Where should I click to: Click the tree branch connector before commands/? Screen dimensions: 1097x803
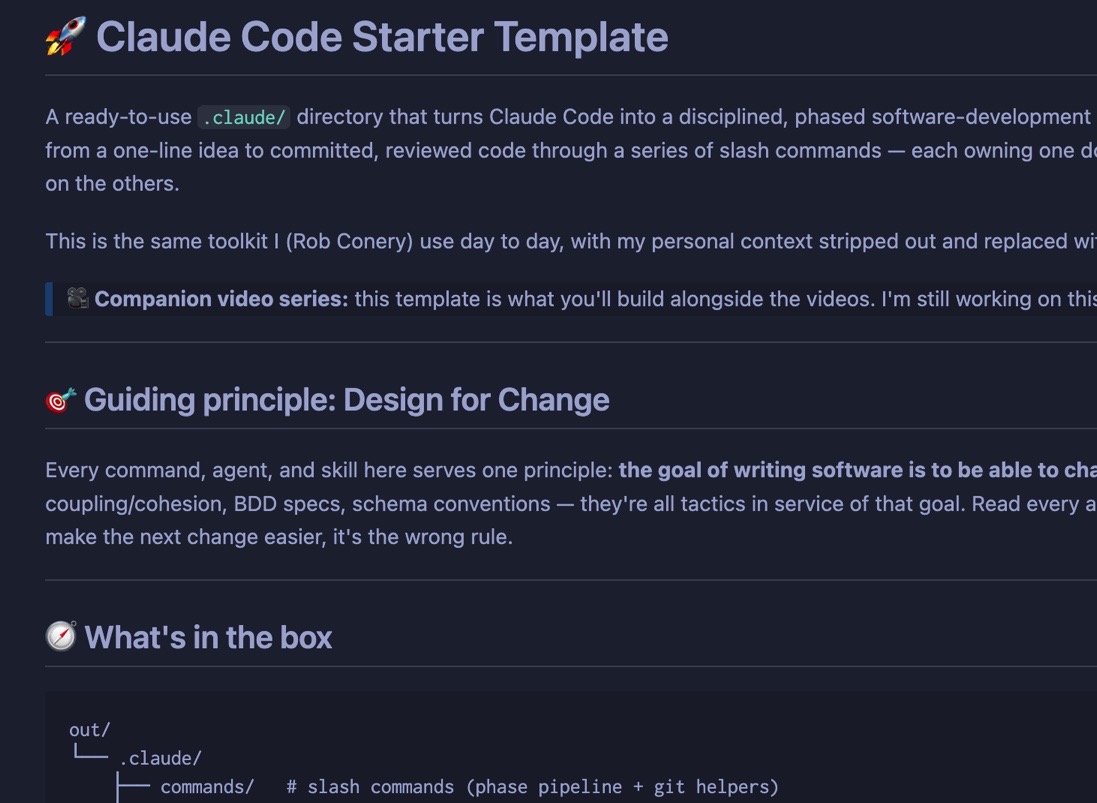[x=133, y=787]
